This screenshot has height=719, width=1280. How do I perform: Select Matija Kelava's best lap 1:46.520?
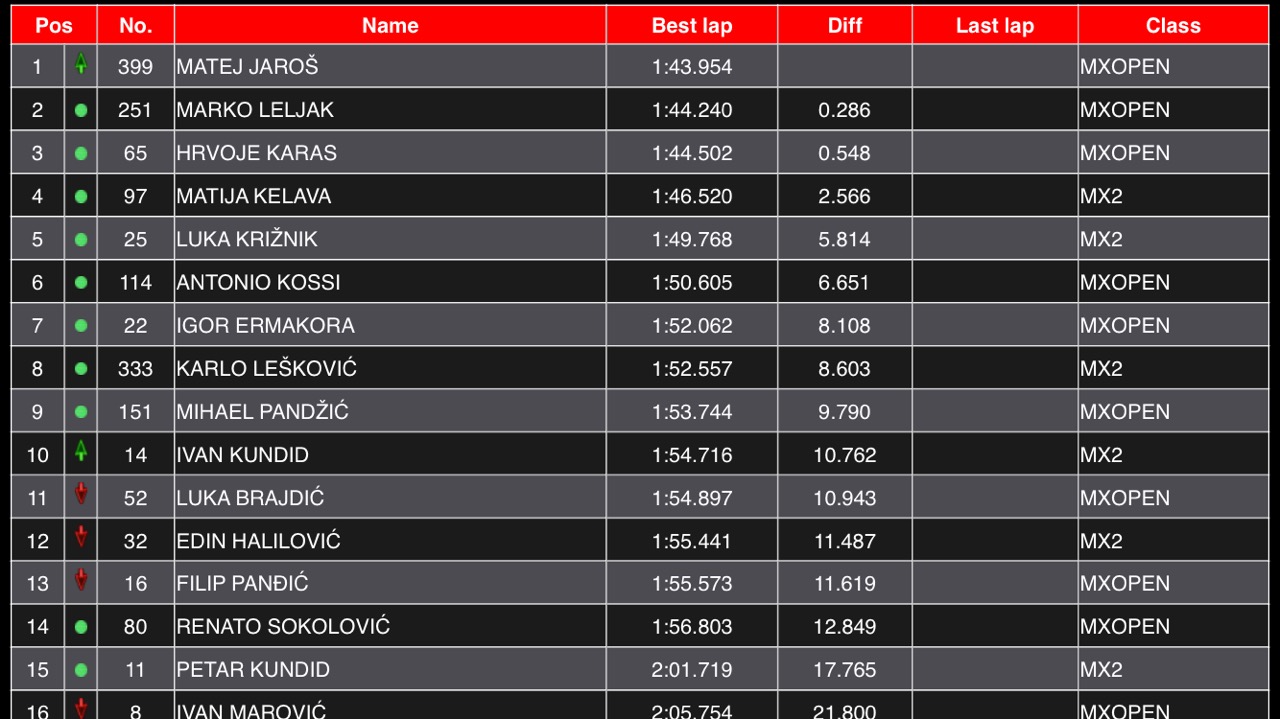point(692,196)
